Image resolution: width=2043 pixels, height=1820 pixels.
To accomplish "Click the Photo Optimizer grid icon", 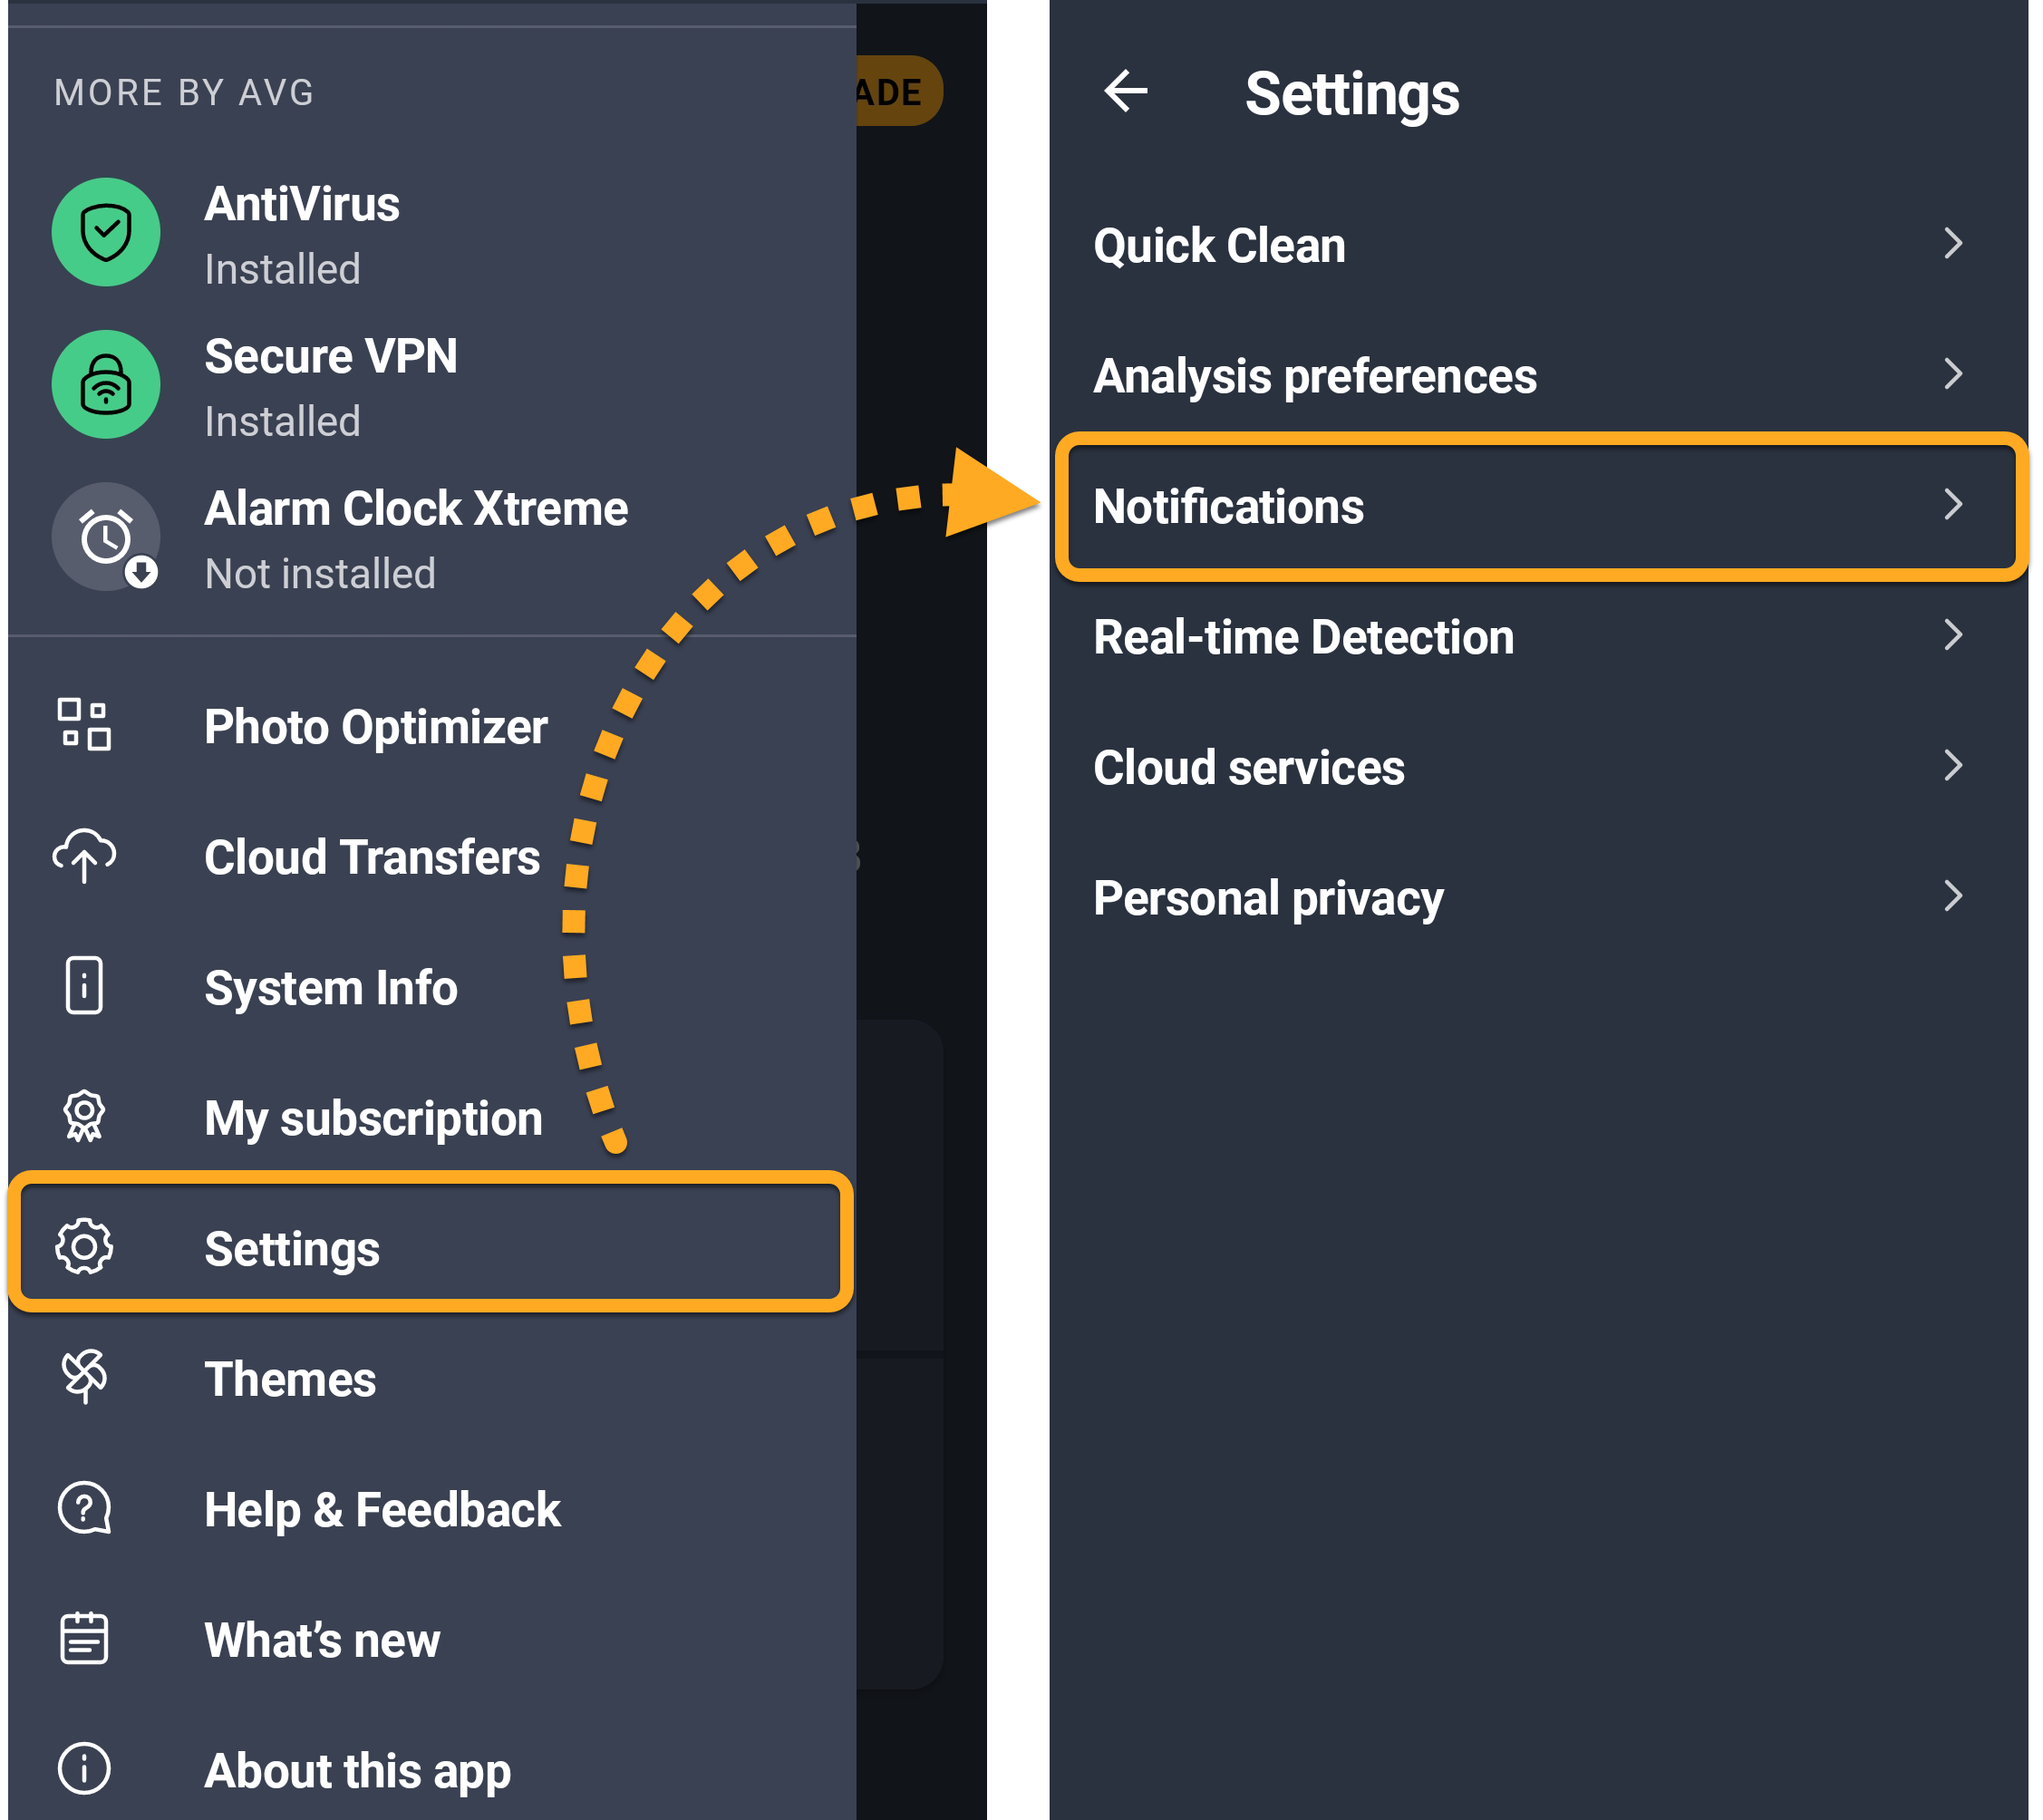I will (84, 725).
